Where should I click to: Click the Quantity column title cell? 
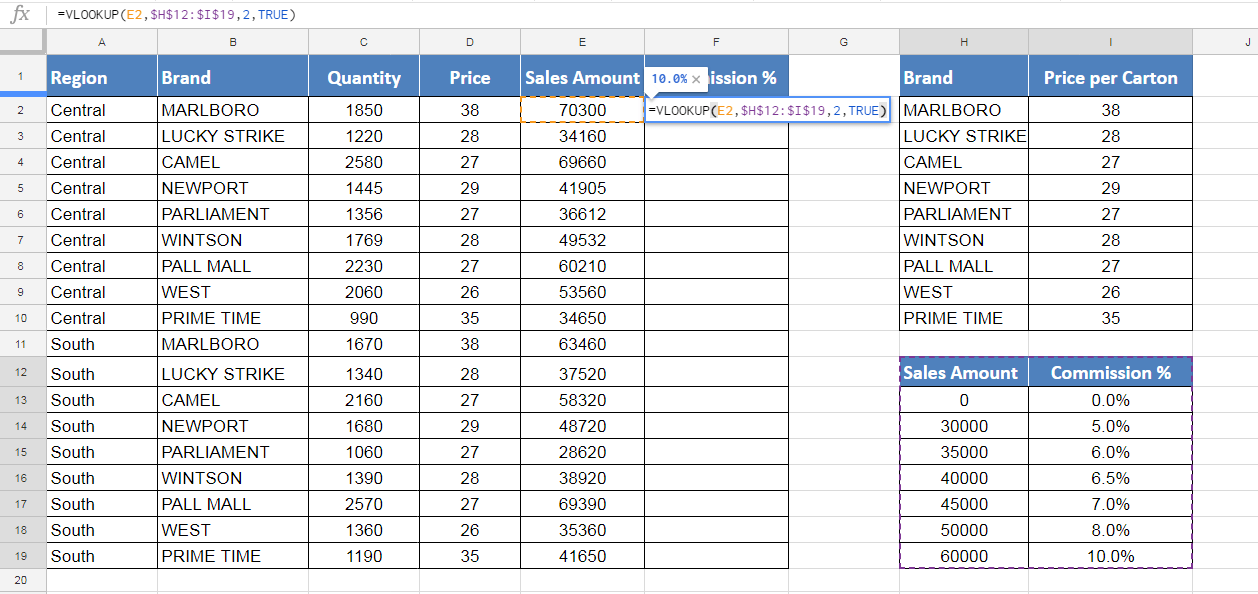coord(364,78)
